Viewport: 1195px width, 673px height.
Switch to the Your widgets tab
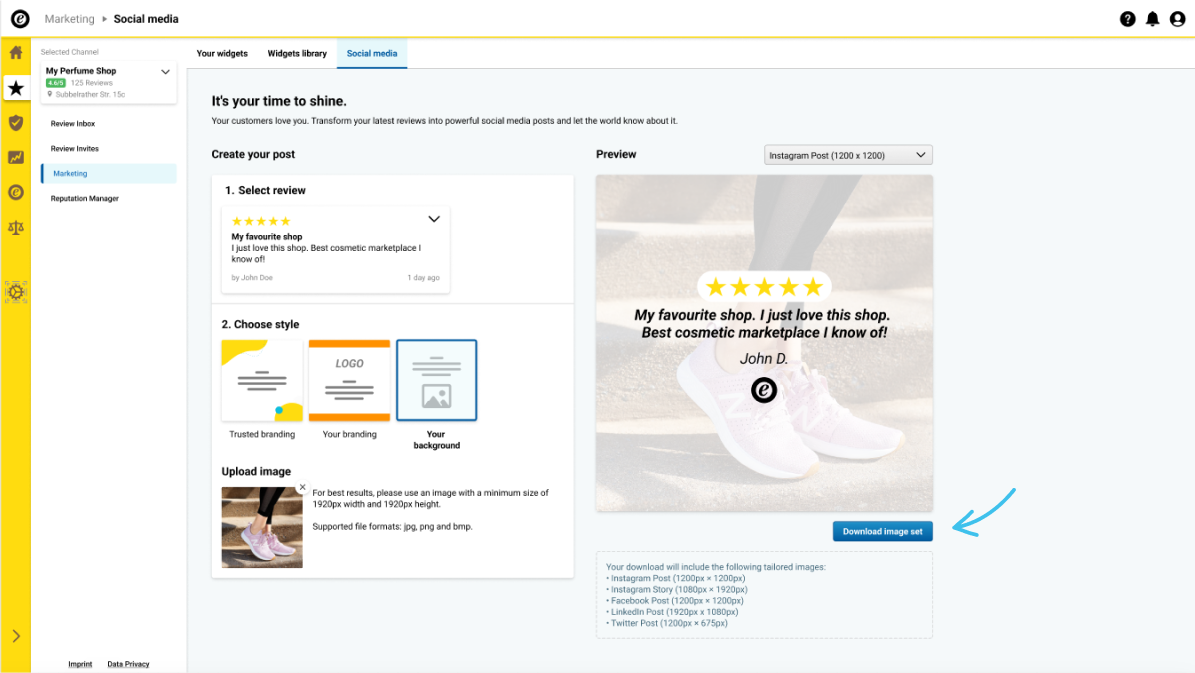pyautogui.click(x=222, y=53)
